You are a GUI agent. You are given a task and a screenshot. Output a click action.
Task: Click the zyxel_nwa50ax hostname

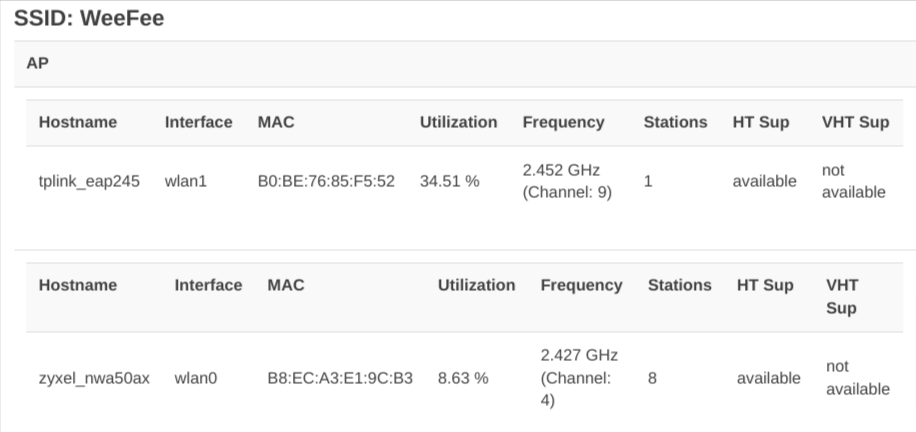point(94,378)
